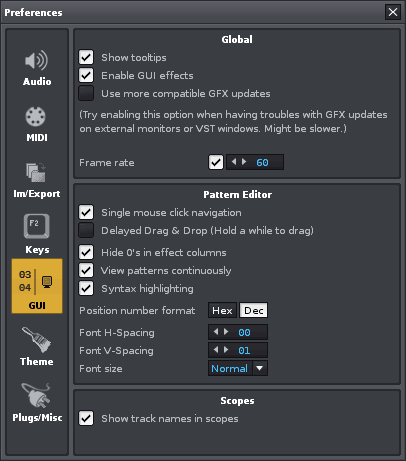Open the Plugs/Misc plug icon
This screenshot has height=461, width=406.
36,396
